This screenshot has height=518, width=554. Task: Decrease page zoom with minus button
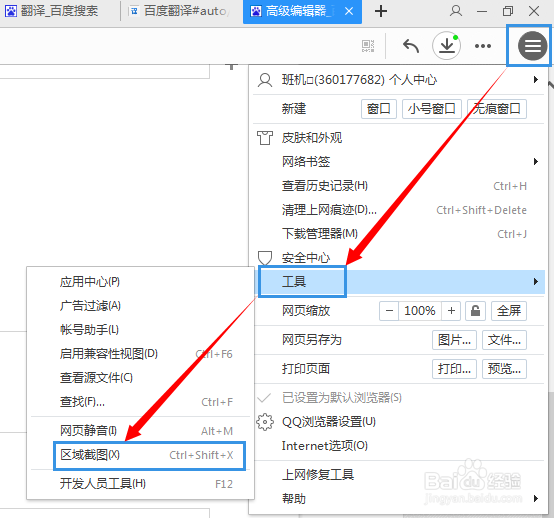(x=389, y=311)
